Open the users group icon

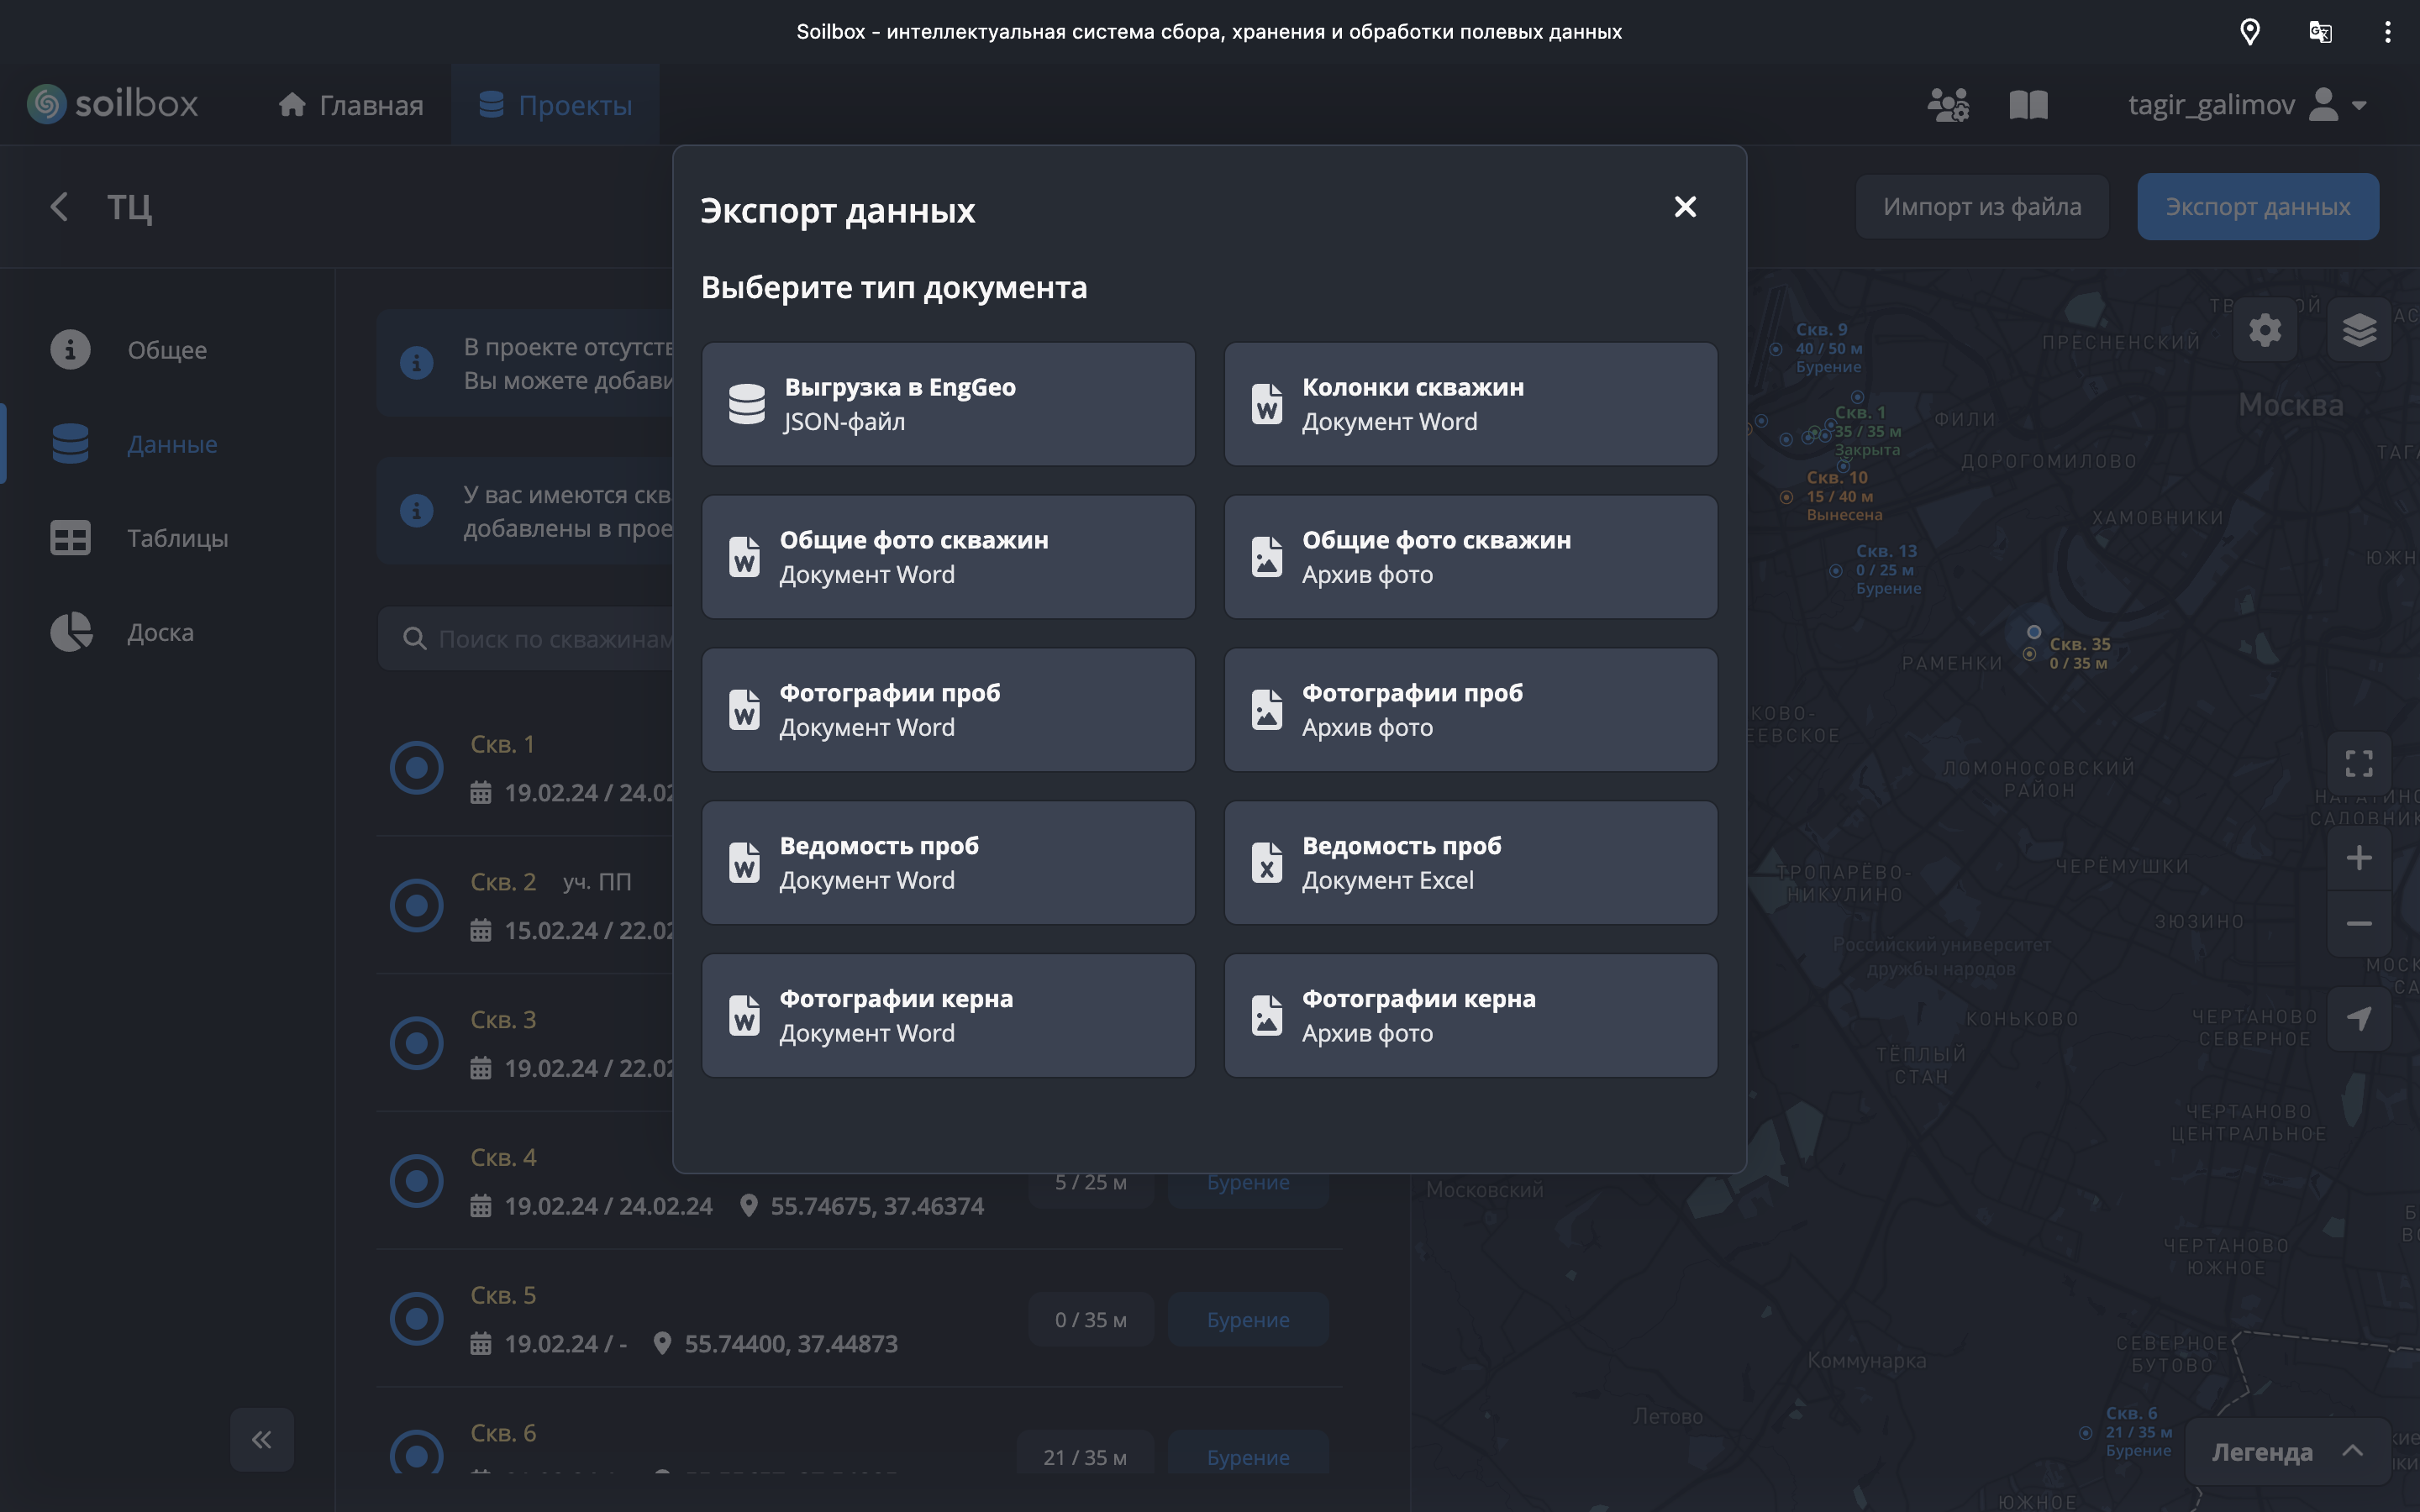point(1947,105)
